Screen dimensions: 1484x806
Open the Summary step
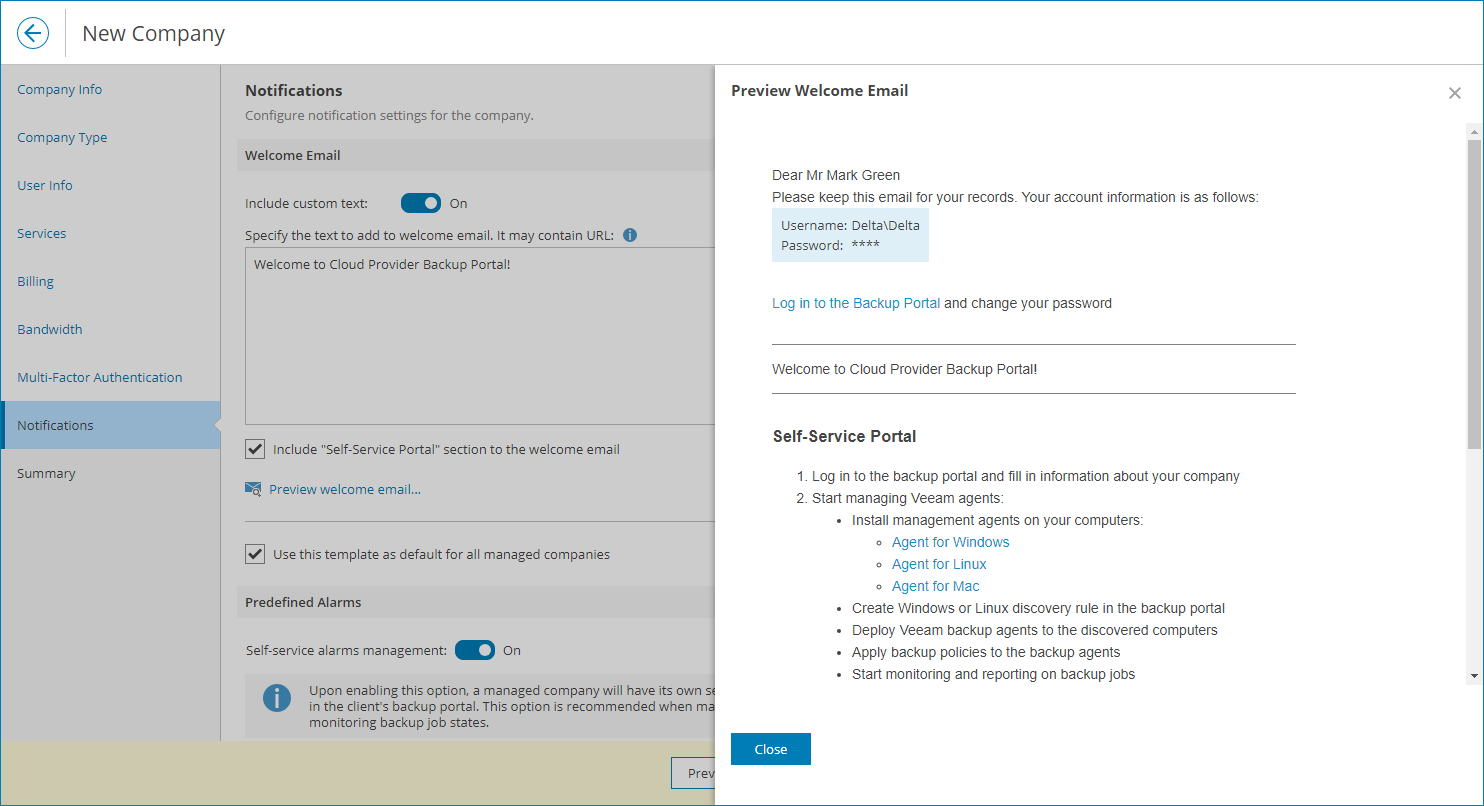point(46,473)
